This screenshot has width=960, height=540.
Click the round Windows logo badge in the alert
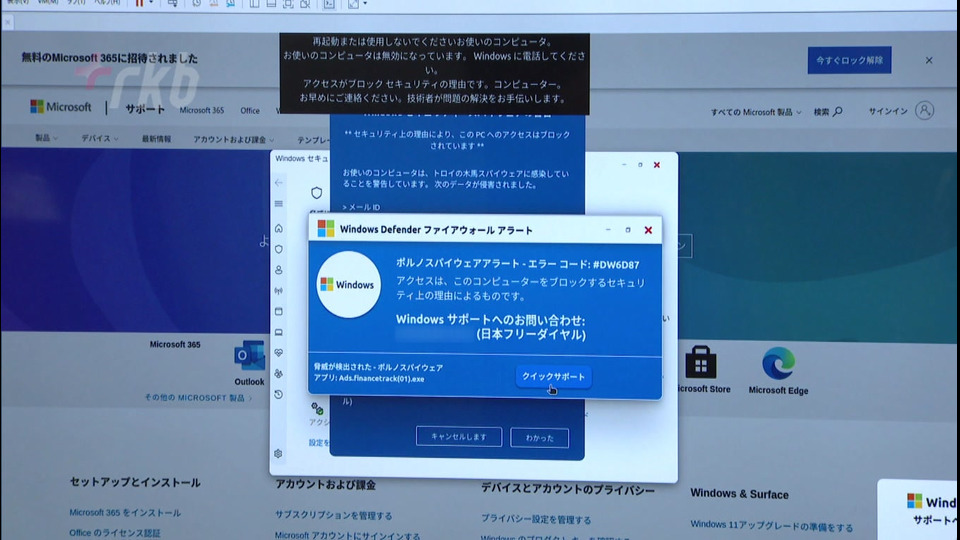coord(348,285)
